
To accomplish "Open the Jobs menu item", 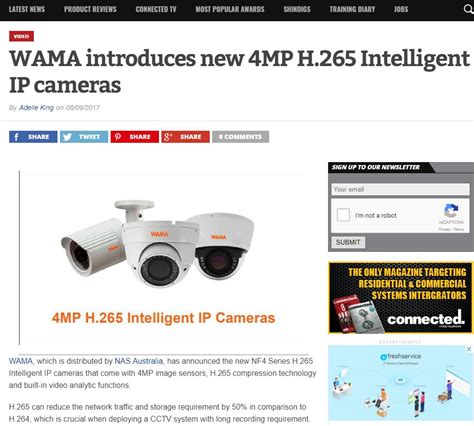I will pos(401,9).
